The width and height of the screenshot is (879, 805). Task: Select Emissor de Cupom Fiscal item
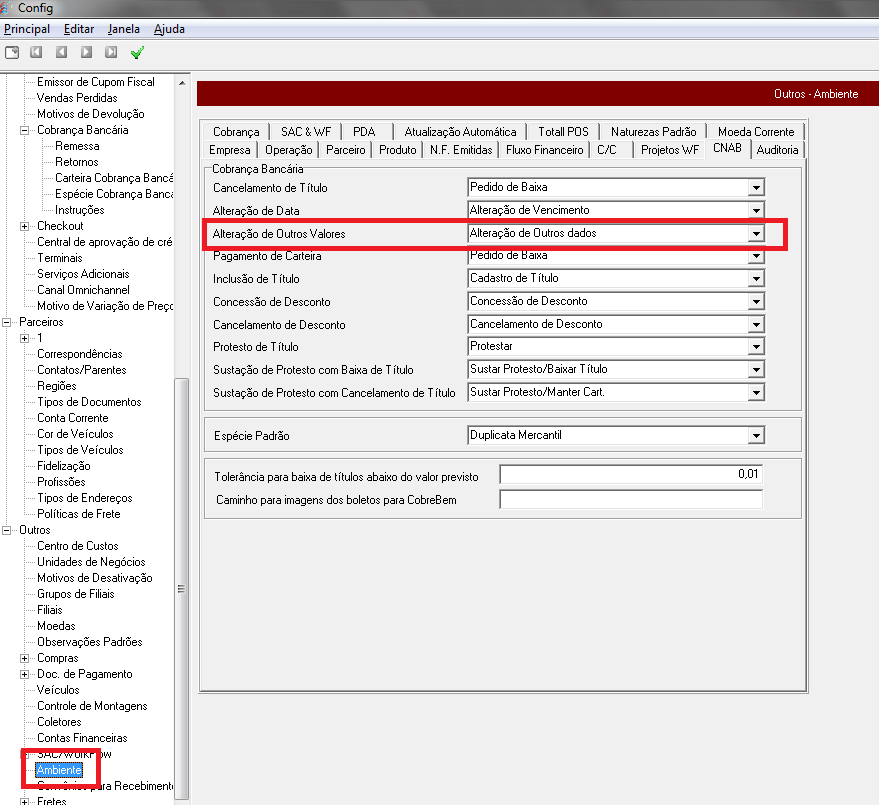click(x=96, y=82)
